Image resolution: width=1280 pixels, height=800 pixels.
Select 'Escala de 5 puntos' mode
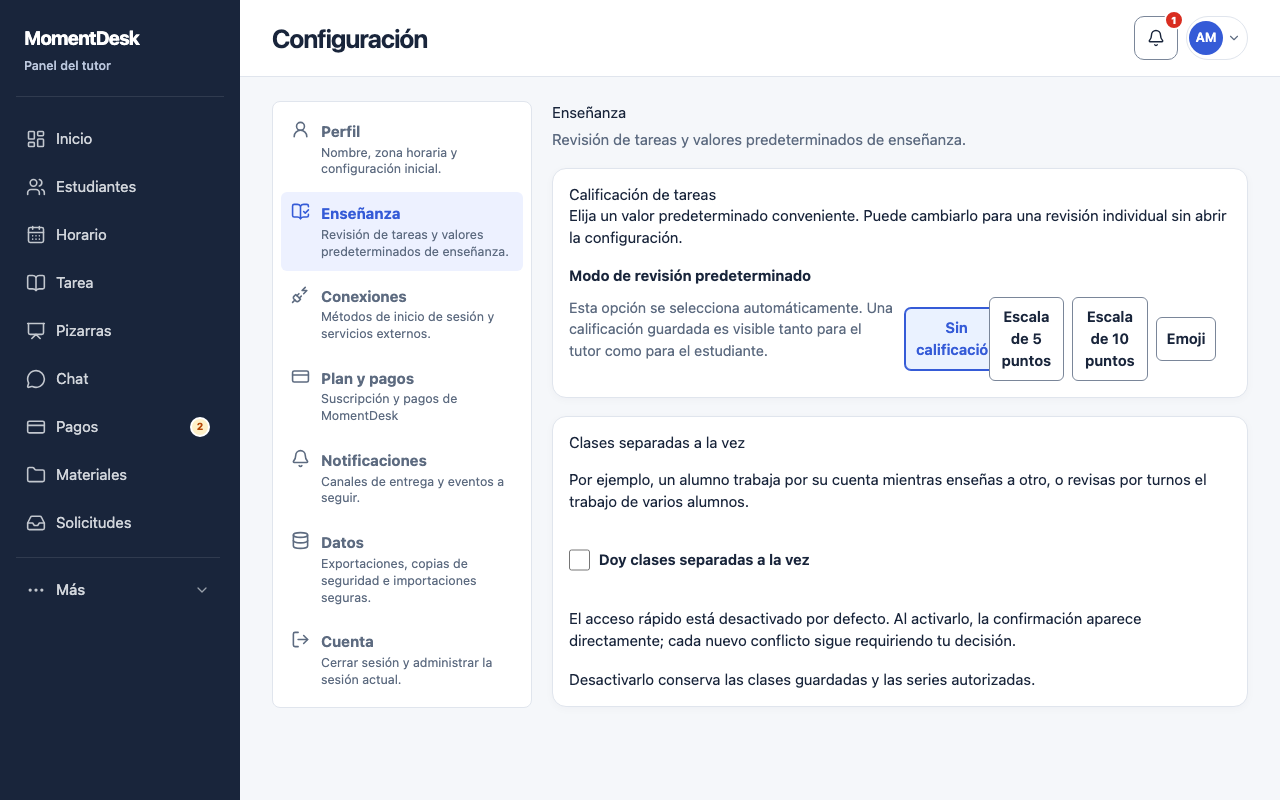(1026, 339)
